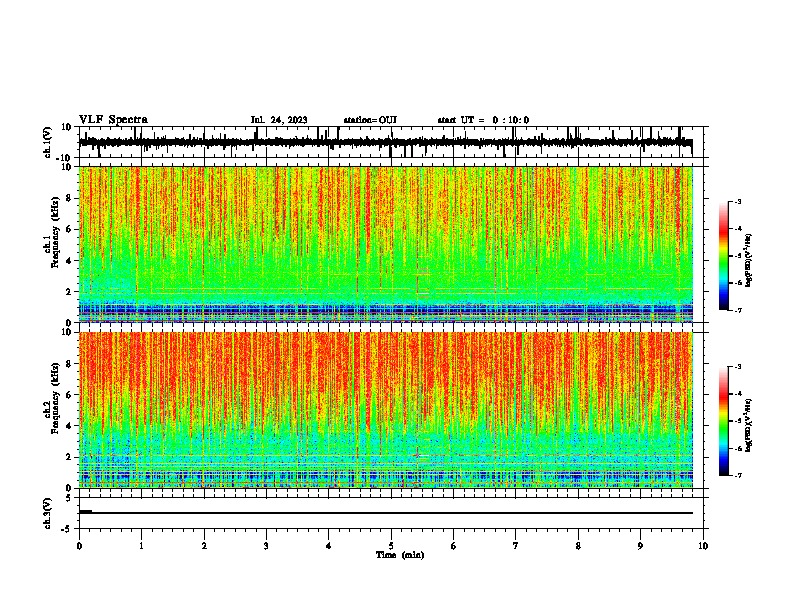Click the "8" kHz tick of ch.1 spectrogram
Viewport: 792px width, 612px height.
tap(69, 198)
